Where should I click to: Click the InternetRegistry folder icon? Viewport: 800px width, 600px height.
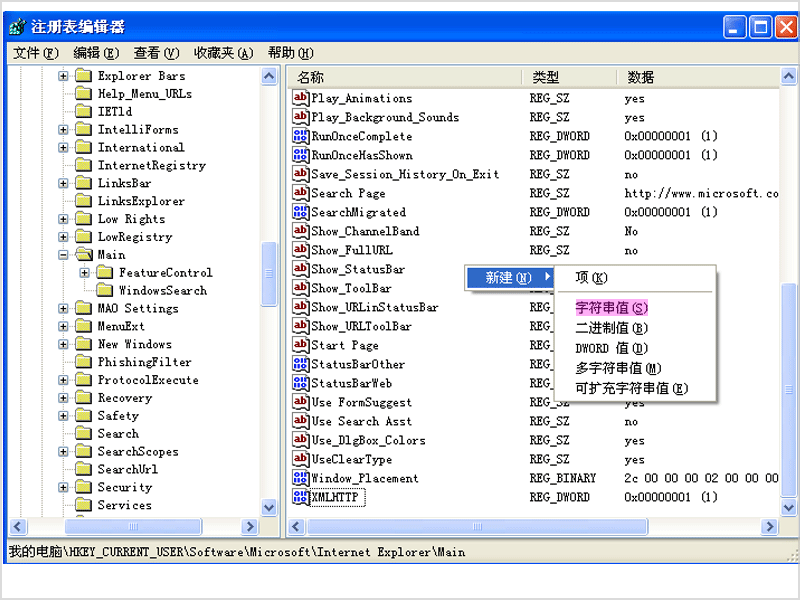tap(83, 165)
